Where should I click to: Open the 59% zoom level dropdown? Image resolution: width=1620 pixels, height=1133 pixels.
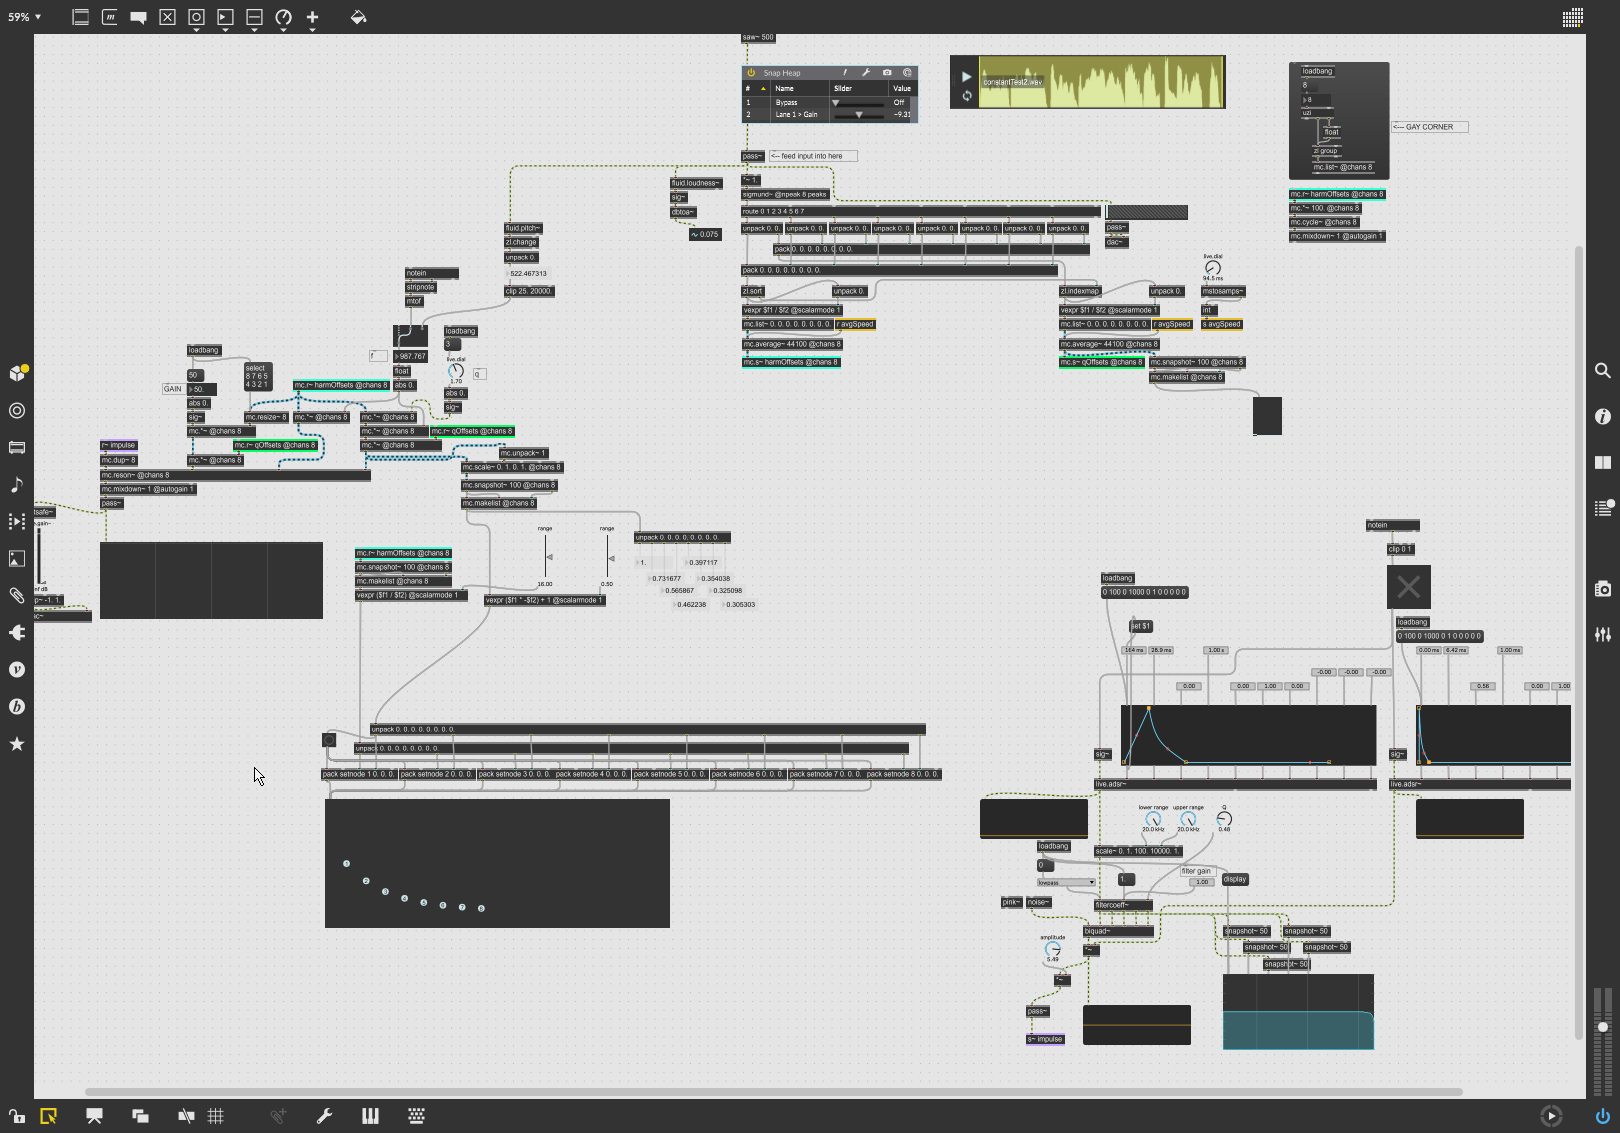[24, 17]
